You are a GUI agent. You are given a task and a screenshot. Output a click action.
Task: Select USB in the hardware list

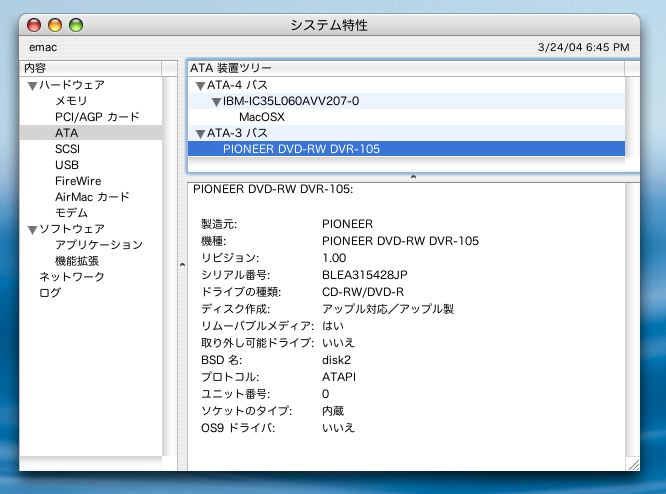67,165
